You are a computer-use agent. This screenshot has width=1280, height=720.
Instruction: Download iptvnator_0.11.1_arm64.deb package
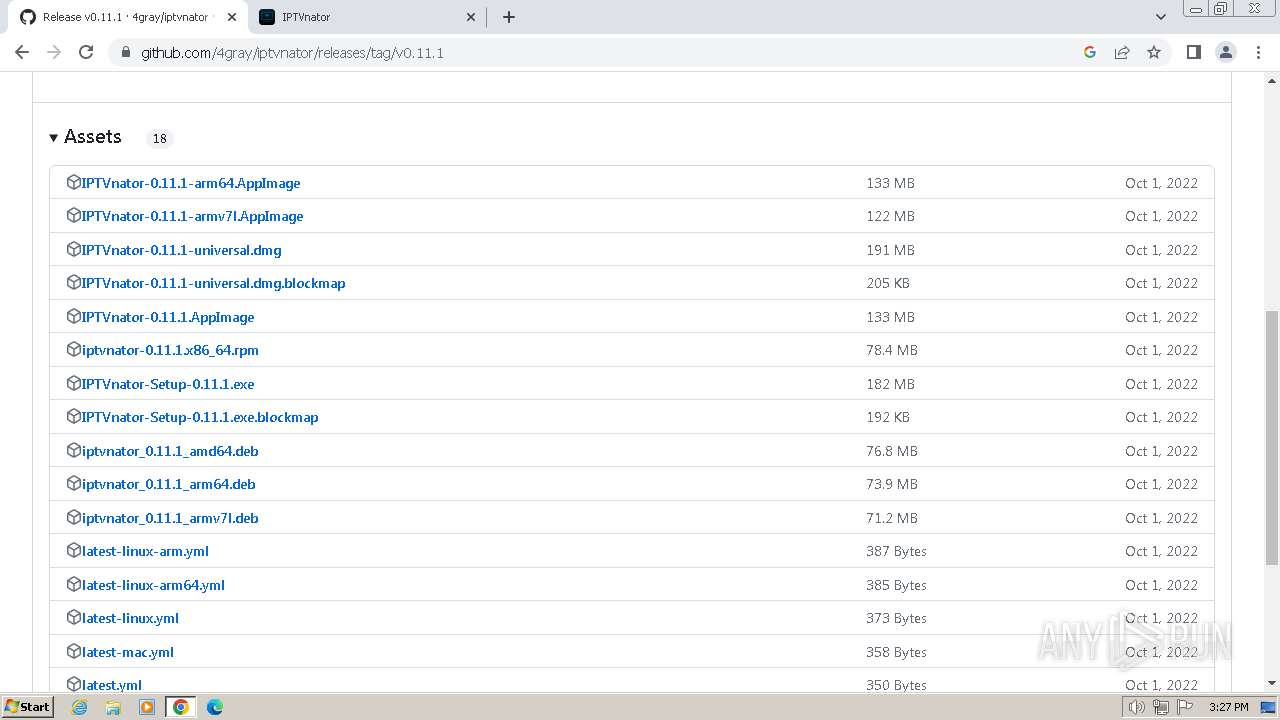(168, 484)
